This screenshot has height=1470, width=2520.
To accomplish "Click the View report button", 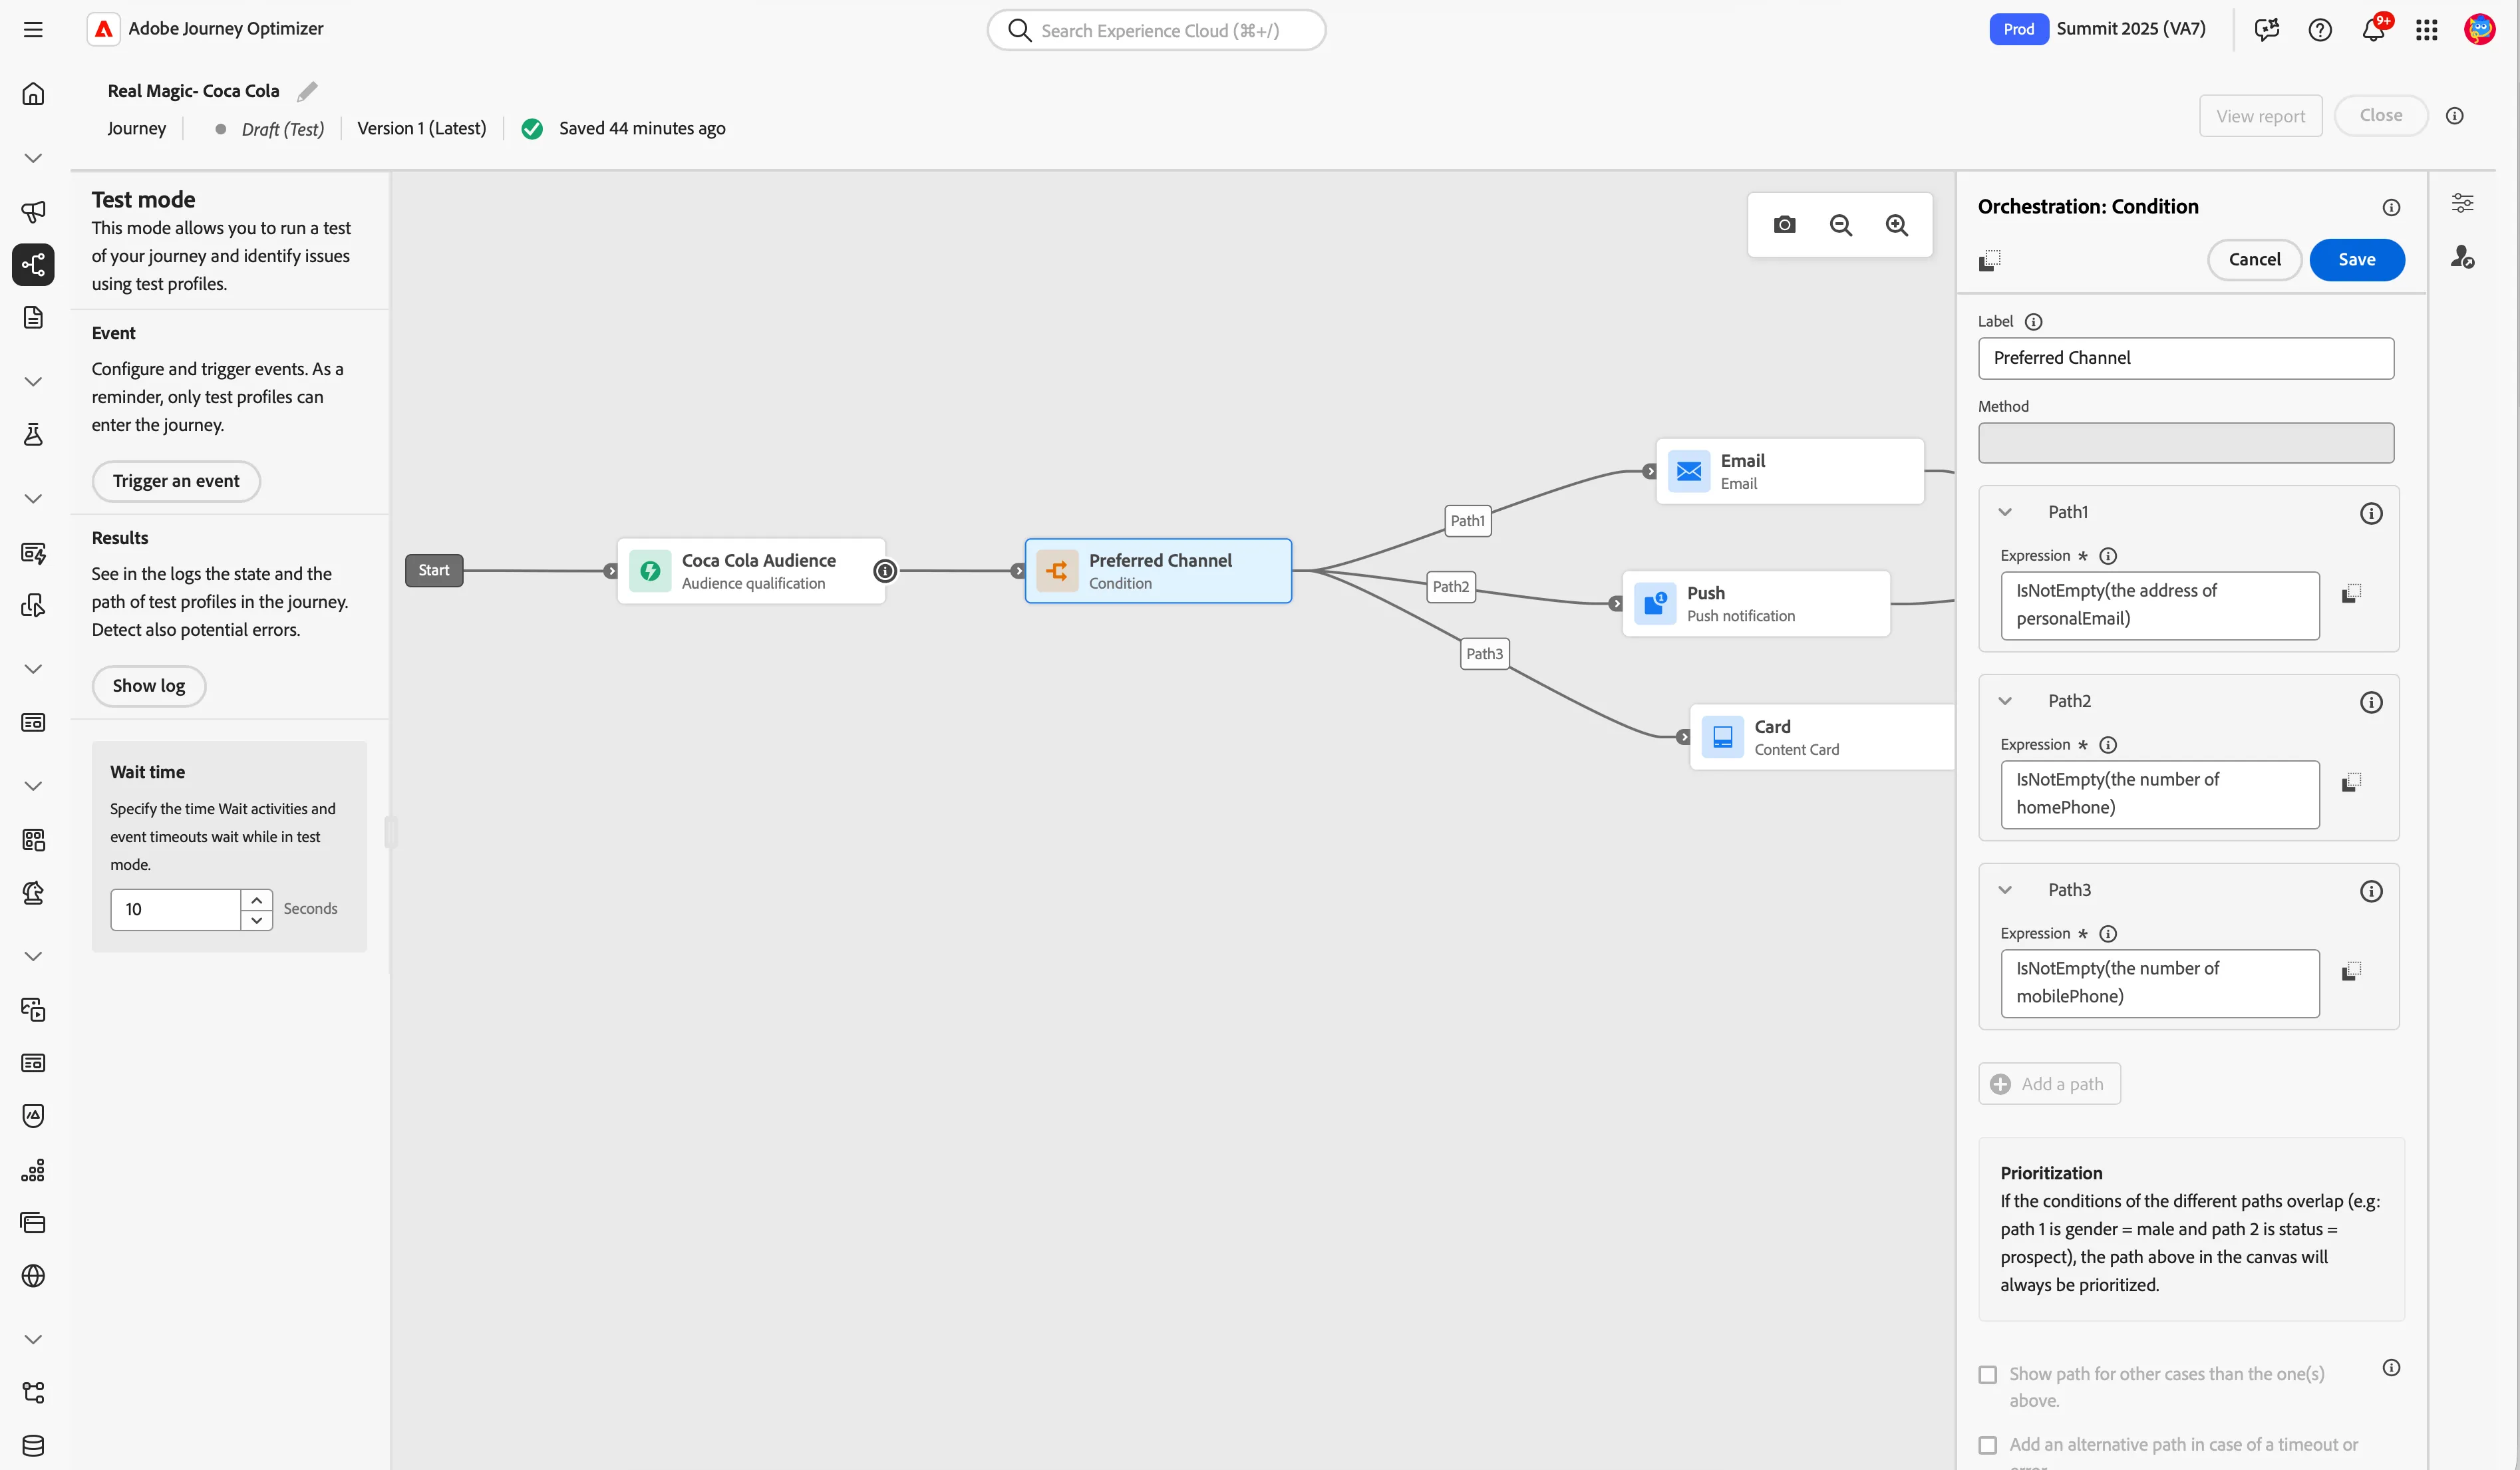I will [x=2260, y=116].
